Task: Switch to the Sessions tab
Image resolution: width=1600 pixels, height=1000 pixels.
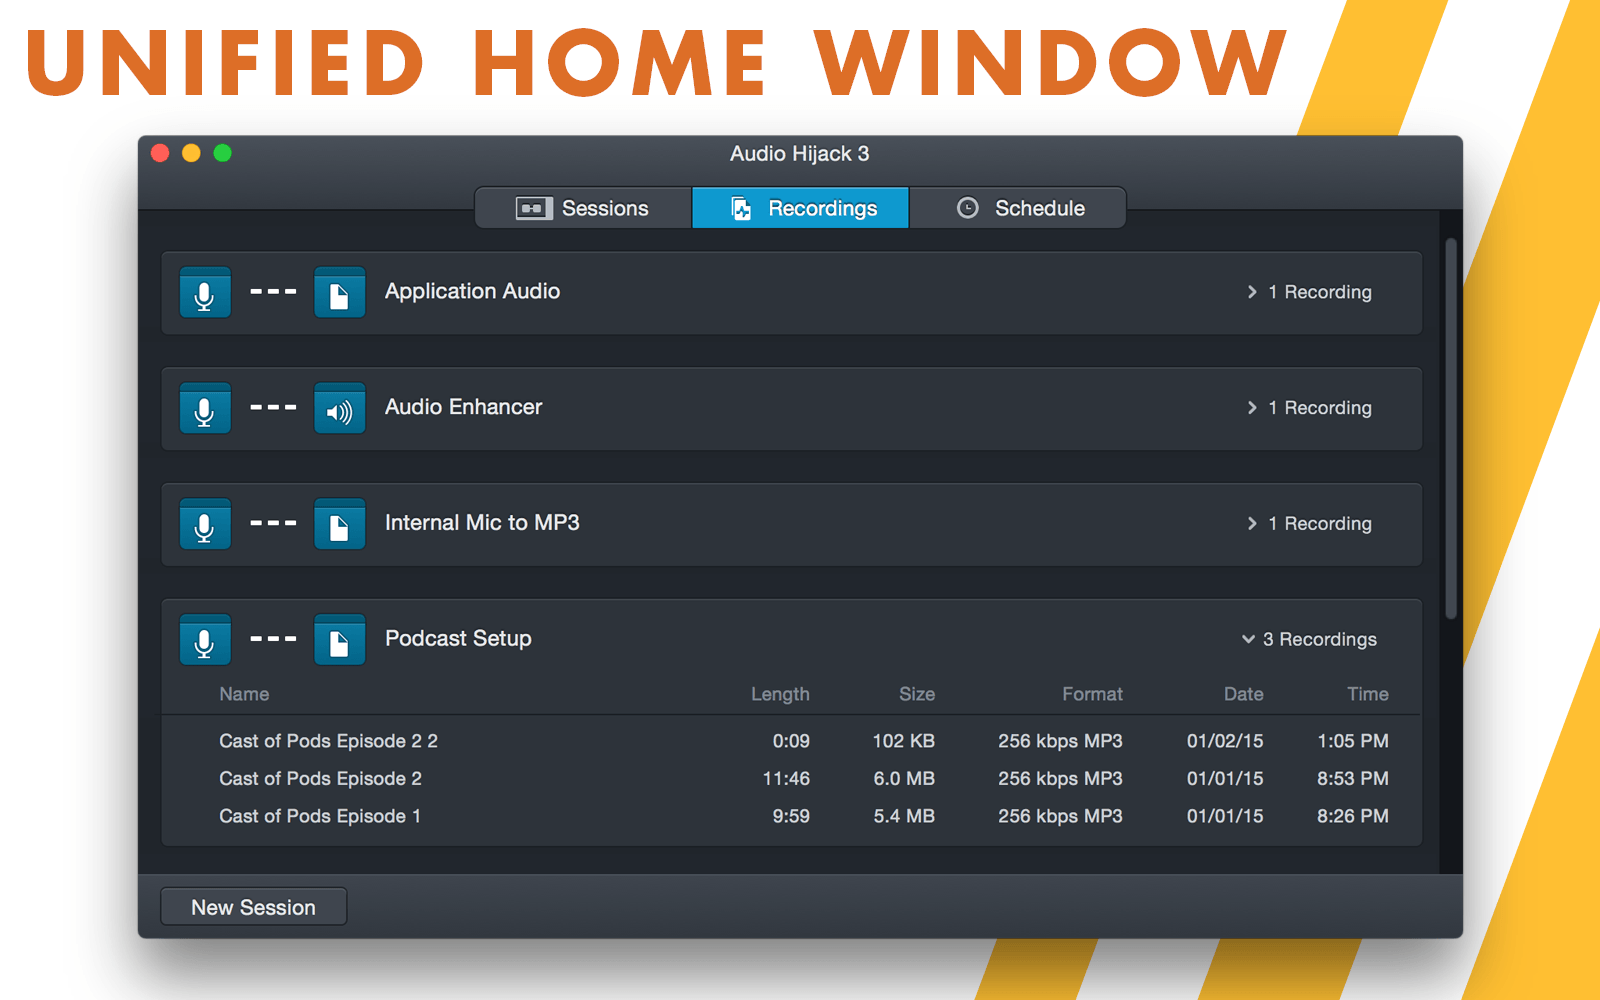Action: coord(583,208)
